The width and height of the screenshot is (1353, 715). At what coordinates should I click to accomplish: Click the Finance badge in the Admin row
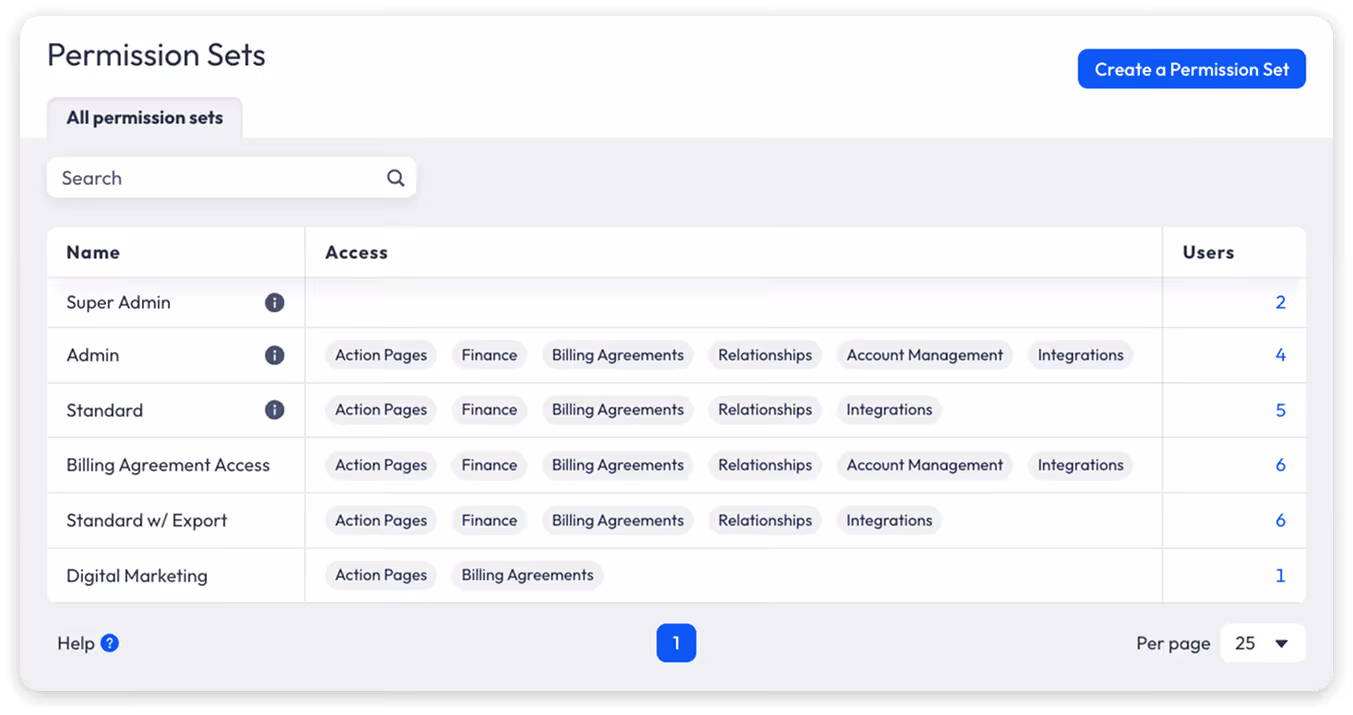pos(489,355)
